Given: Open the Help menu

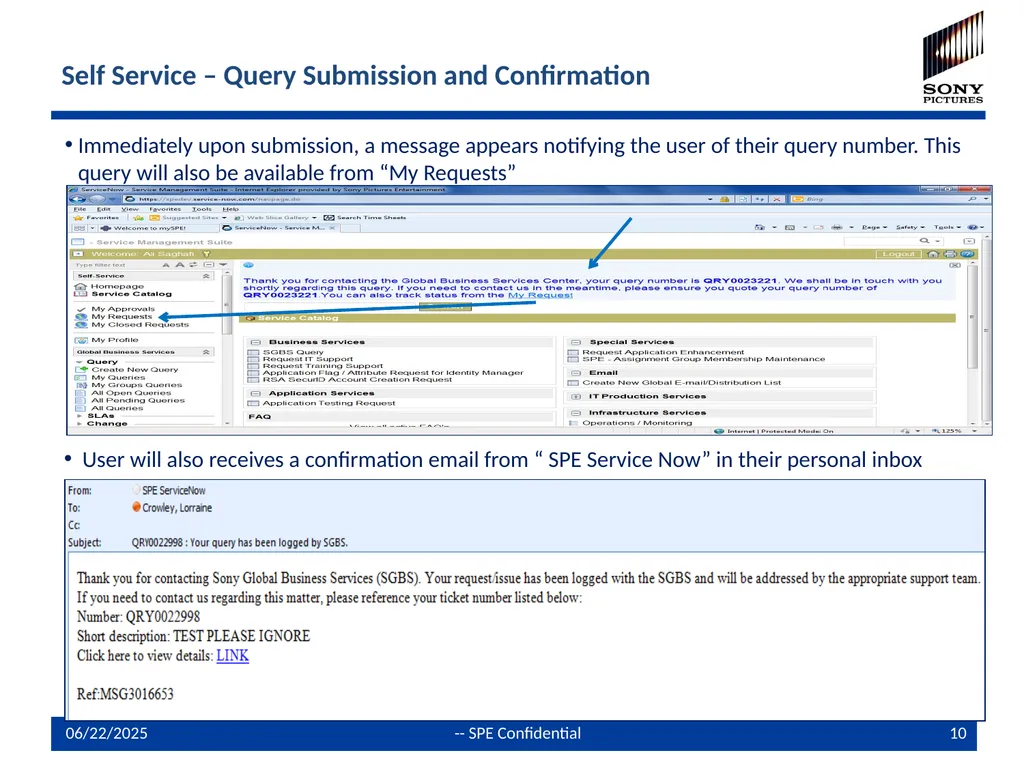Looking at the screenshot, I should click(x=231, y=209).
